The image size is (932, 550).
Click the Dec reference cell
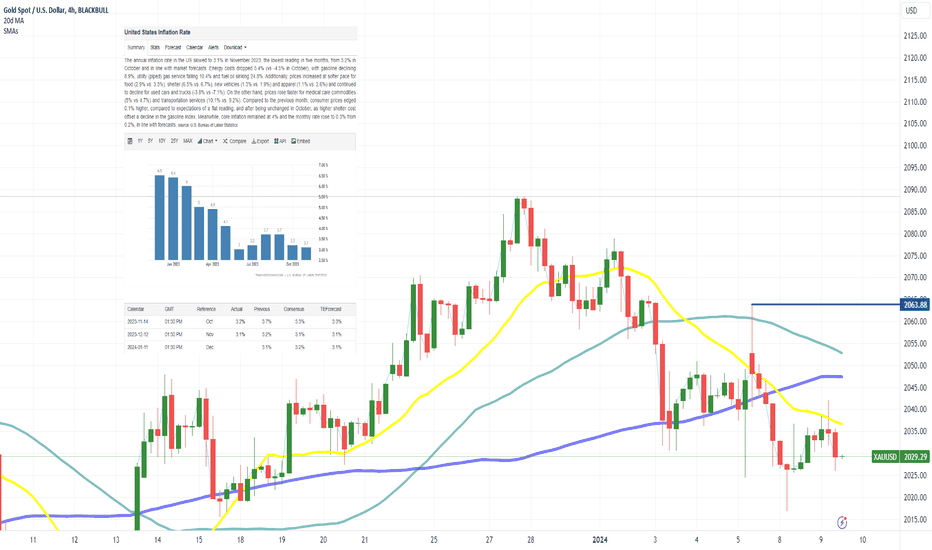(209, 347)
